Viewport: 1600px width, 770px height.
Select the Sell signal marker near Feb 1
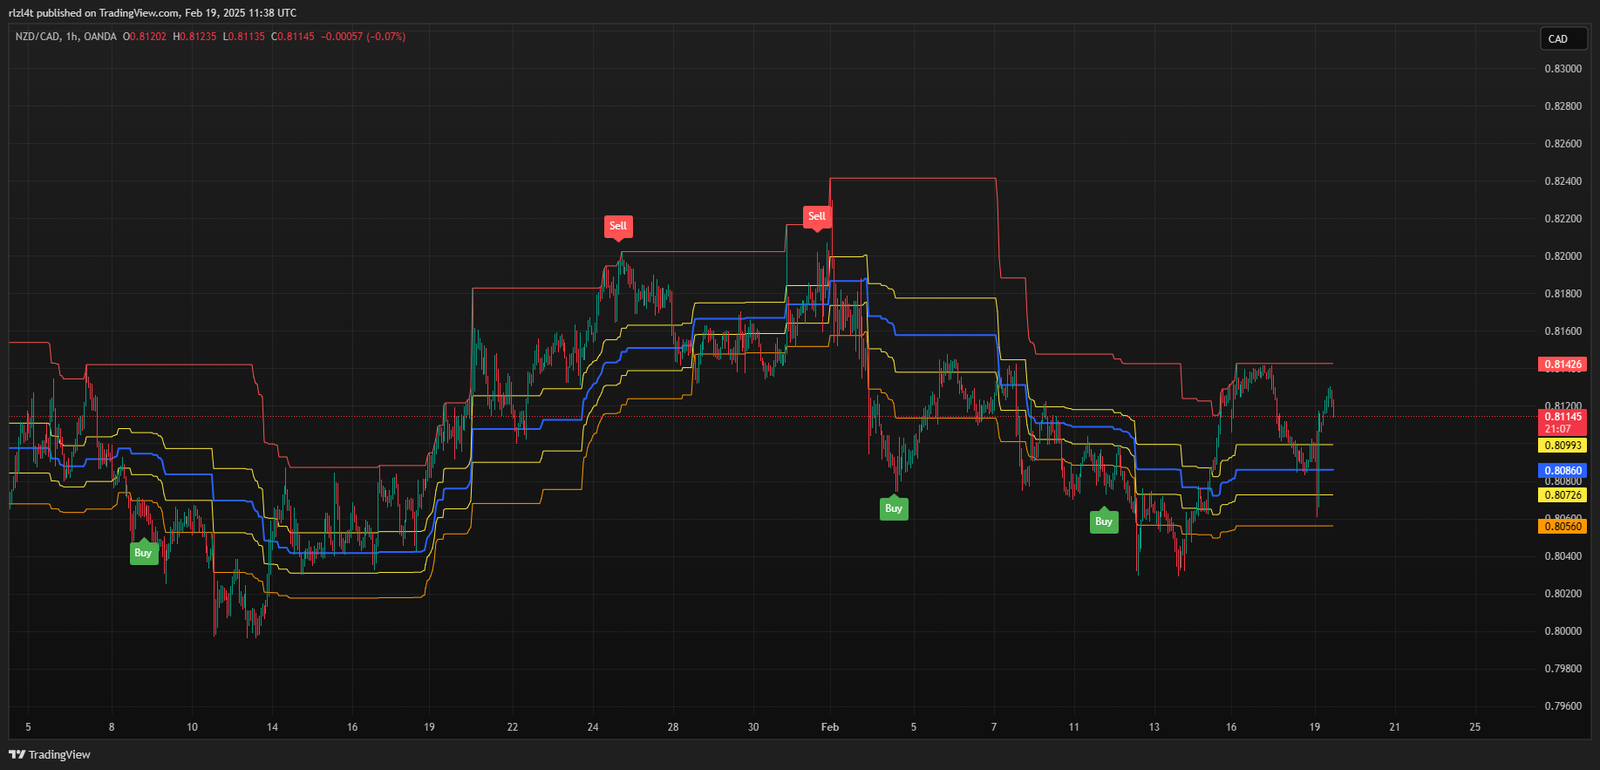(x=817, y=216)
